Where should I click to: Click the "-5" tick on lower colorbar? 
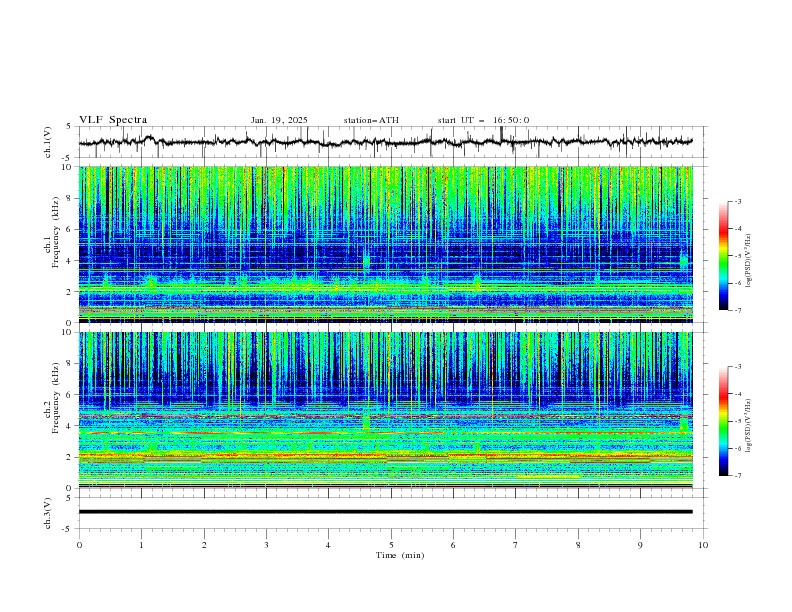(738, 421)
